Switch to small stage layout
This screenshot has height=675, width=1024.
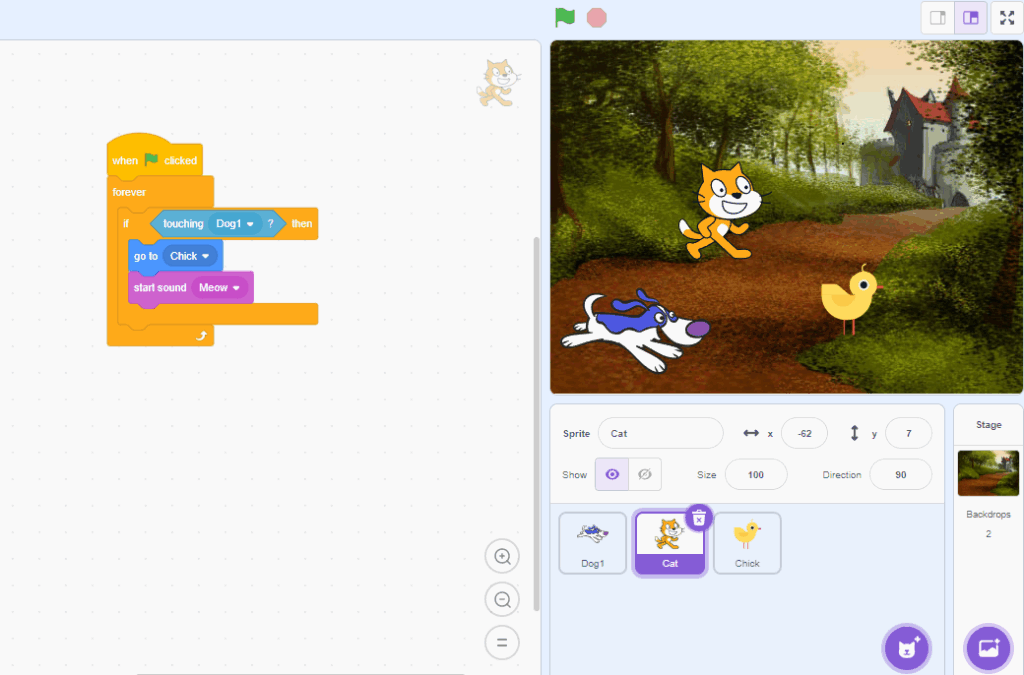[938, 18]
